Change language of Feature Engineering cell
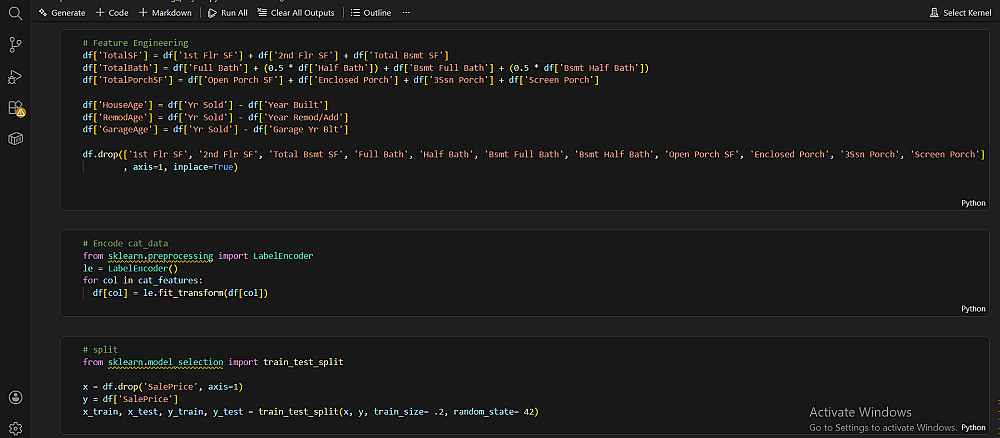Image resolution: width=1000 pixels, height=438 pixels. [973, 202]
